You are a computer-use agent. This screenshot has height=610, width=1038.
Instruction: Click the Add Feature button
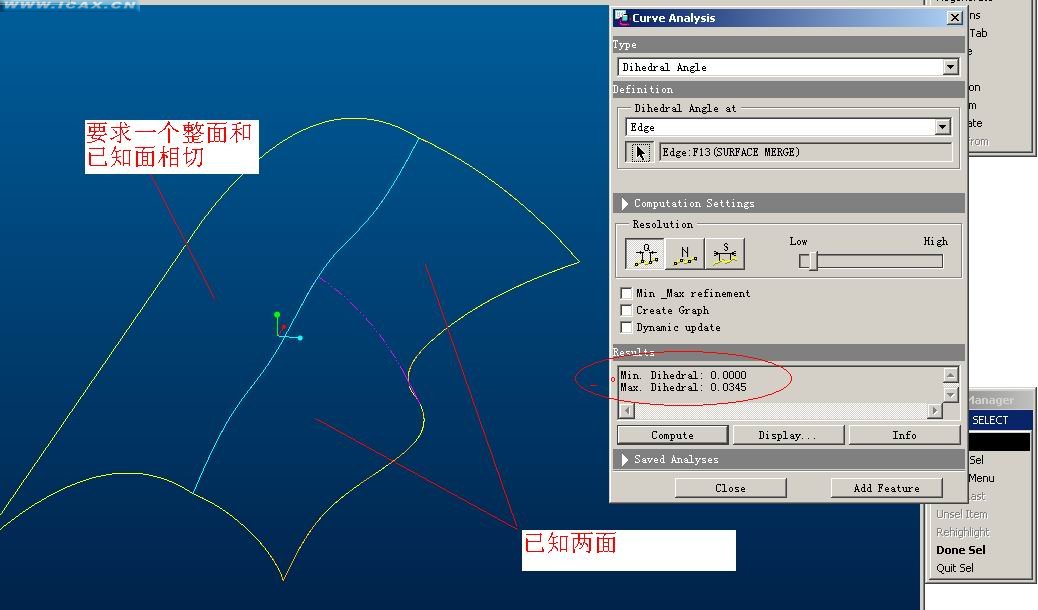[886, 488]
